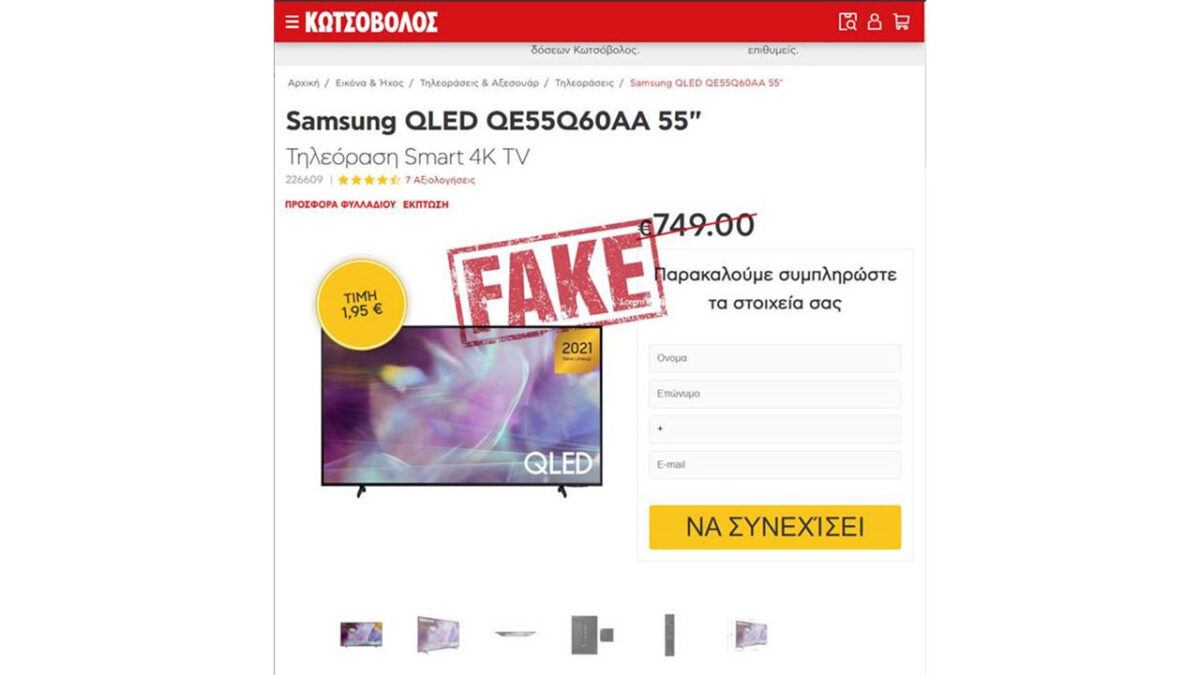This screenshot has height=675, width=1200.
Task: Open the shopping cart icon
Action: 901,22
